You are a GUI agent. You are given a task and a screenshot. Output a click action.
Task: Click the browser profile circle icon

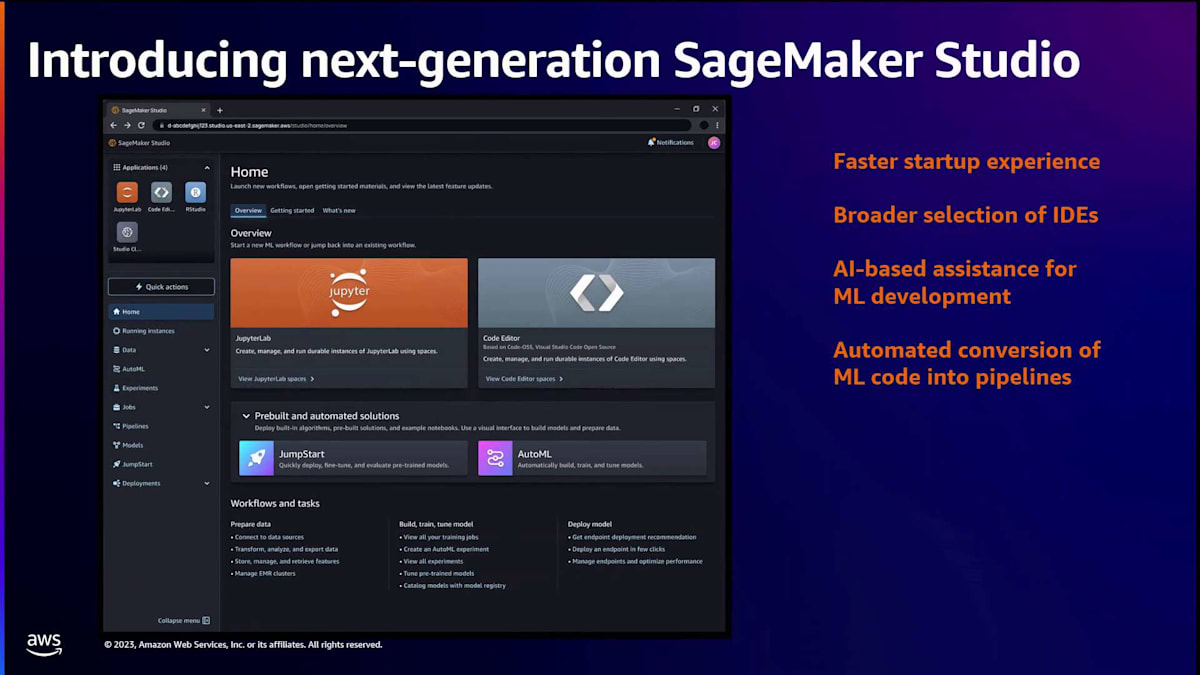(704, 125)
